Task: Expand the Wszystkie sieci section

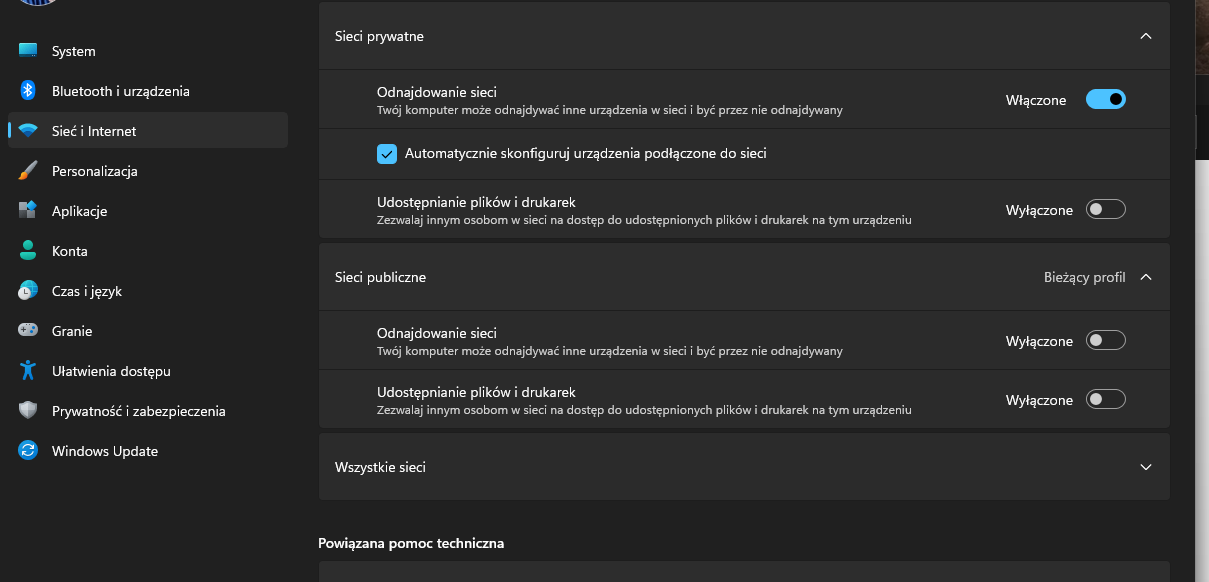Action: coord(1146,467)
